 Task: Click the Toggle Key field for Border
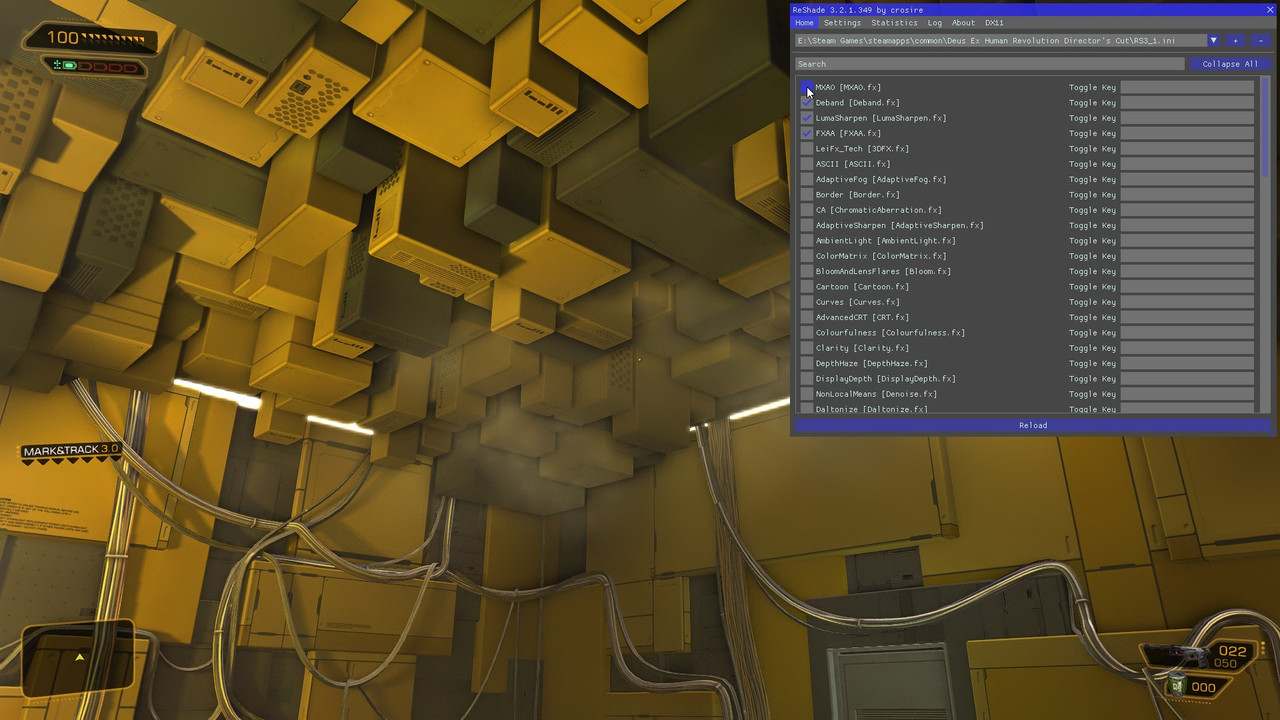tap(1187, 195)
